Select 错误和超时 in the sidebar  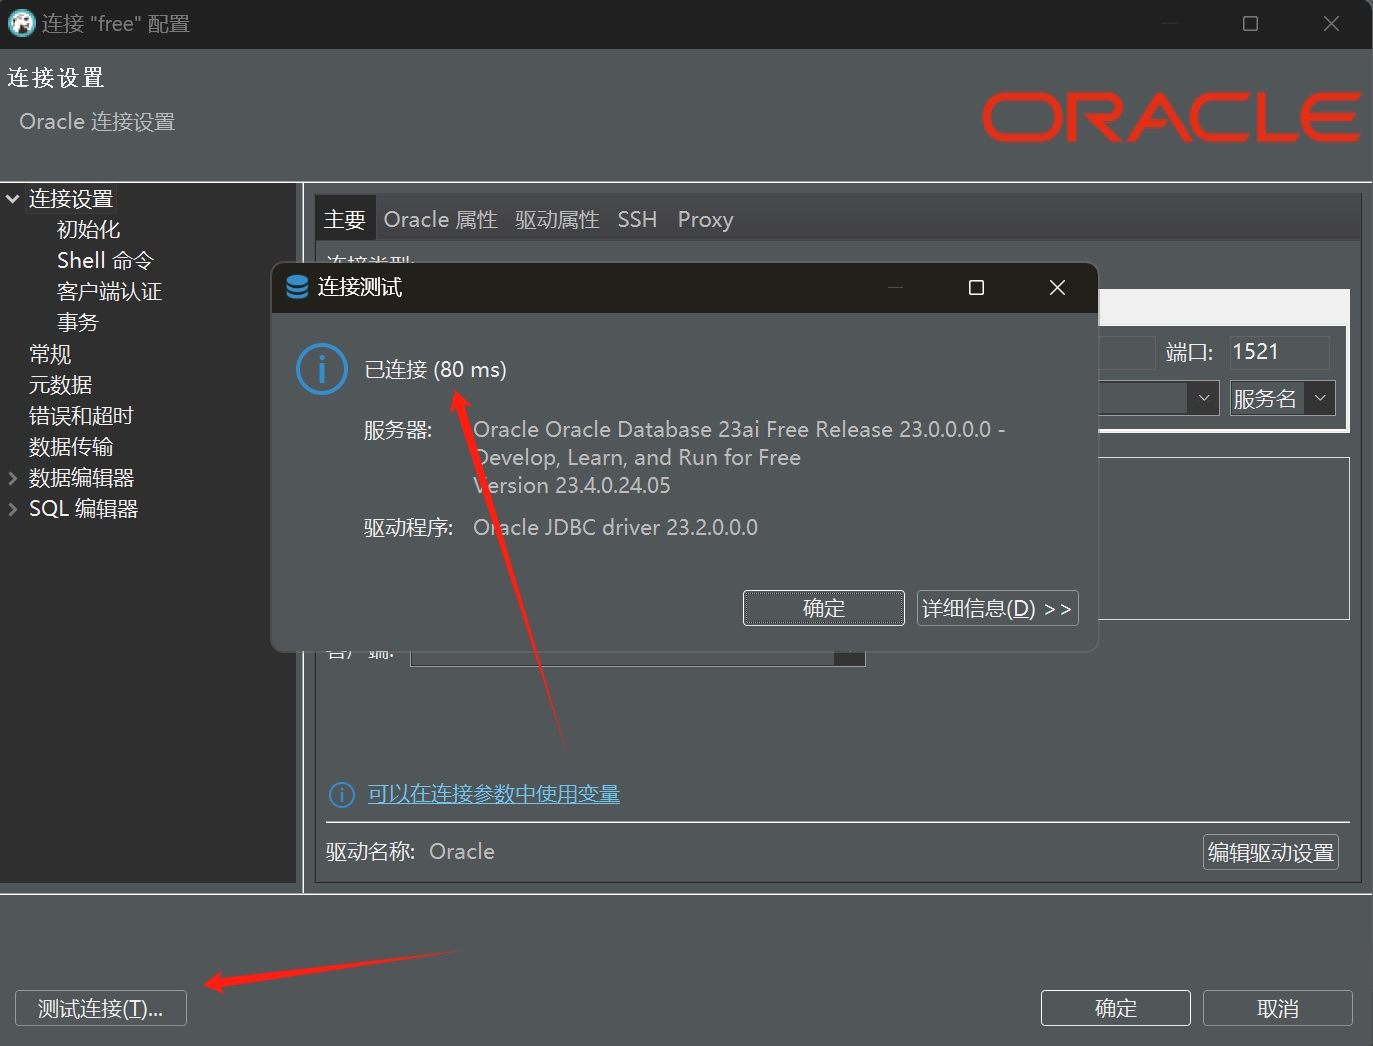click(80, 415)
